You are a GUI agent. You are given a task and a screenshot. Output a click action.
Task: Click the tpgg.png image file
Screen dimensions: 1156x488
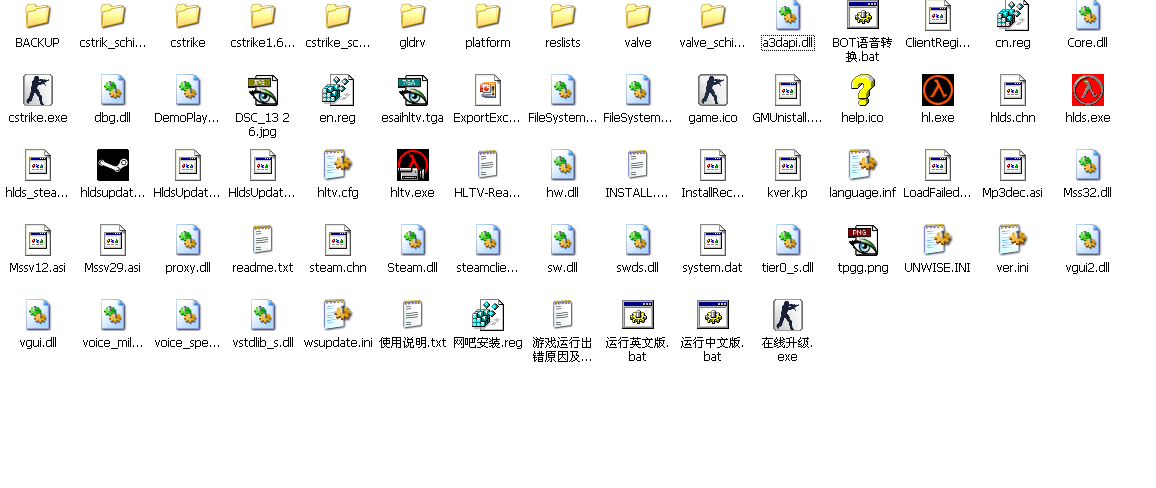tap(862, 240)
